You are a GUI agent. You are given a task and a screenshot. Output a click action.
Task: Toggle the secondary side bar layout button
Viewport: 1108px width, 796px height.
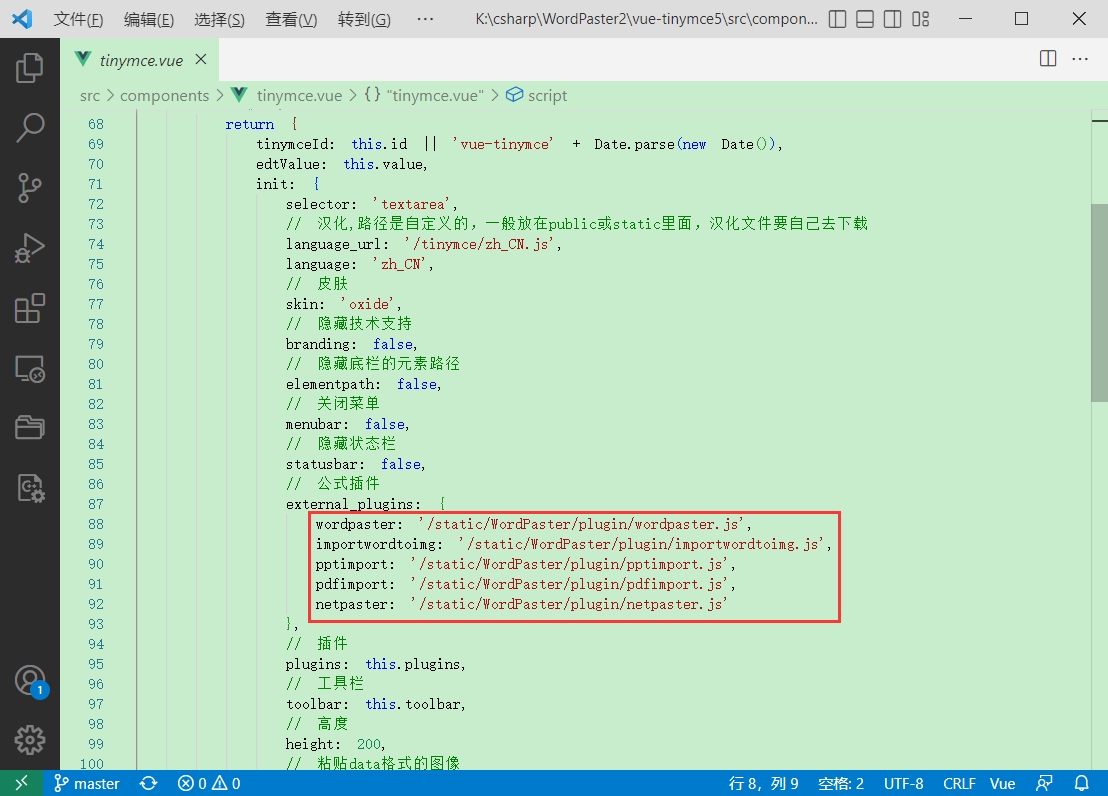(x=893, y=19)
